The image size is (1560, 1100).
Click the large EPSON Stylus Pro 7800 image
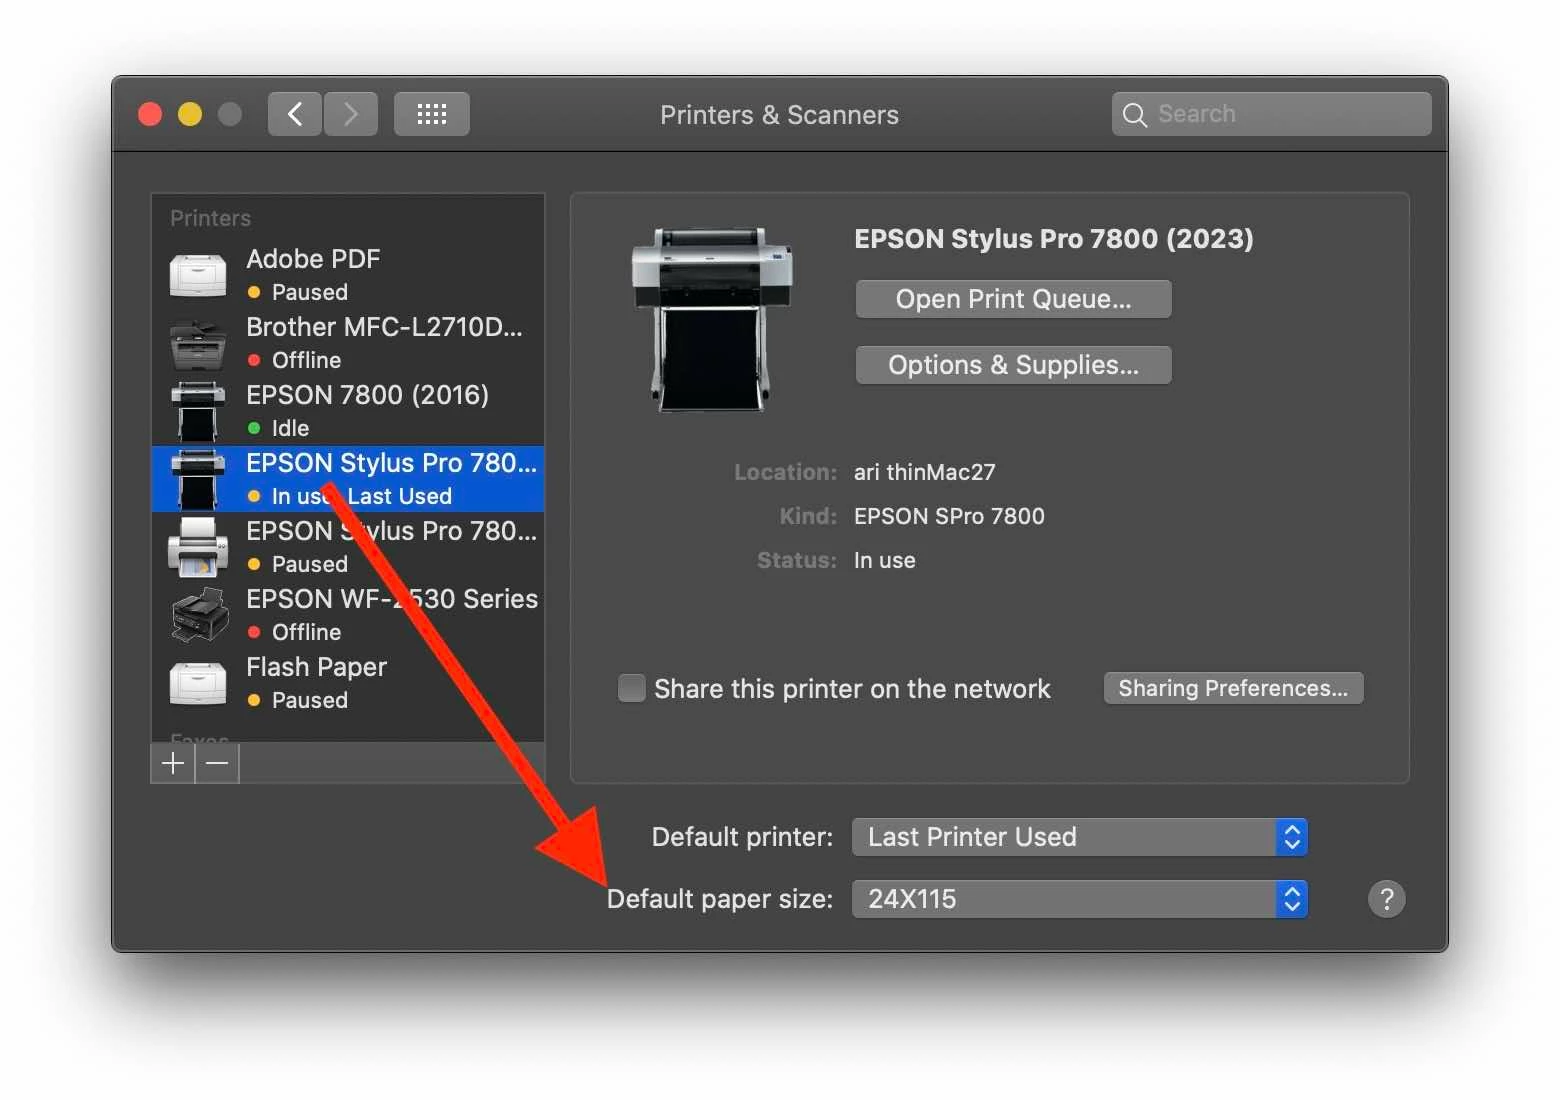[x=711, y=319]
